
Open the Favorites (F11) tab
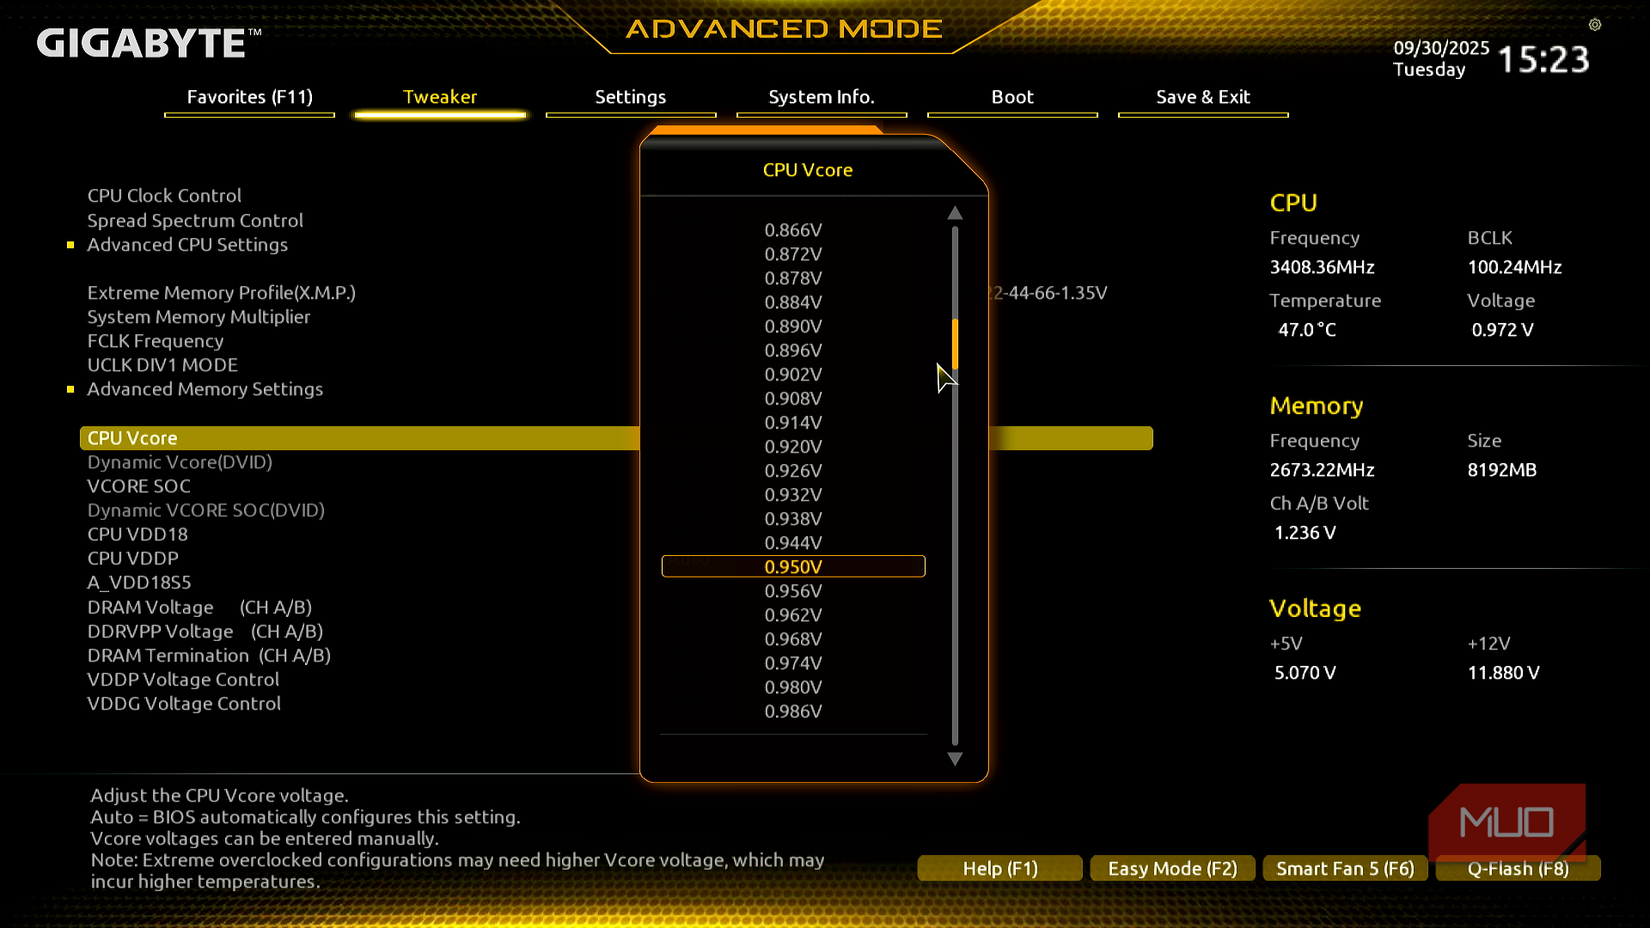point(250,97)
